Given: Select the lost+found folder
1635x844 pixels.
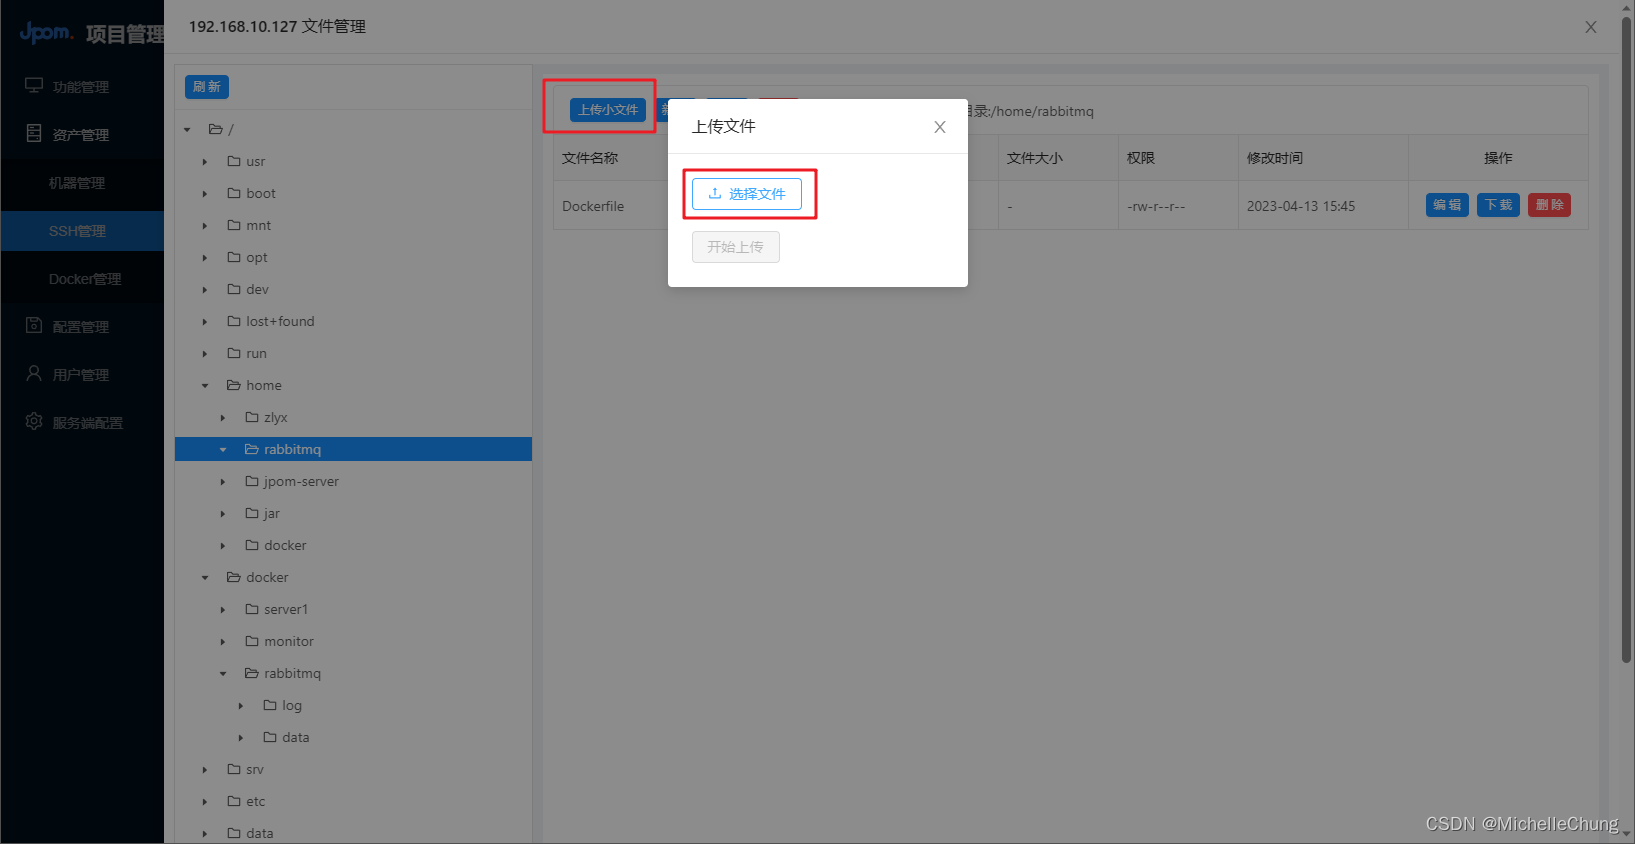Looking at the screenshot, I should 270,321.
